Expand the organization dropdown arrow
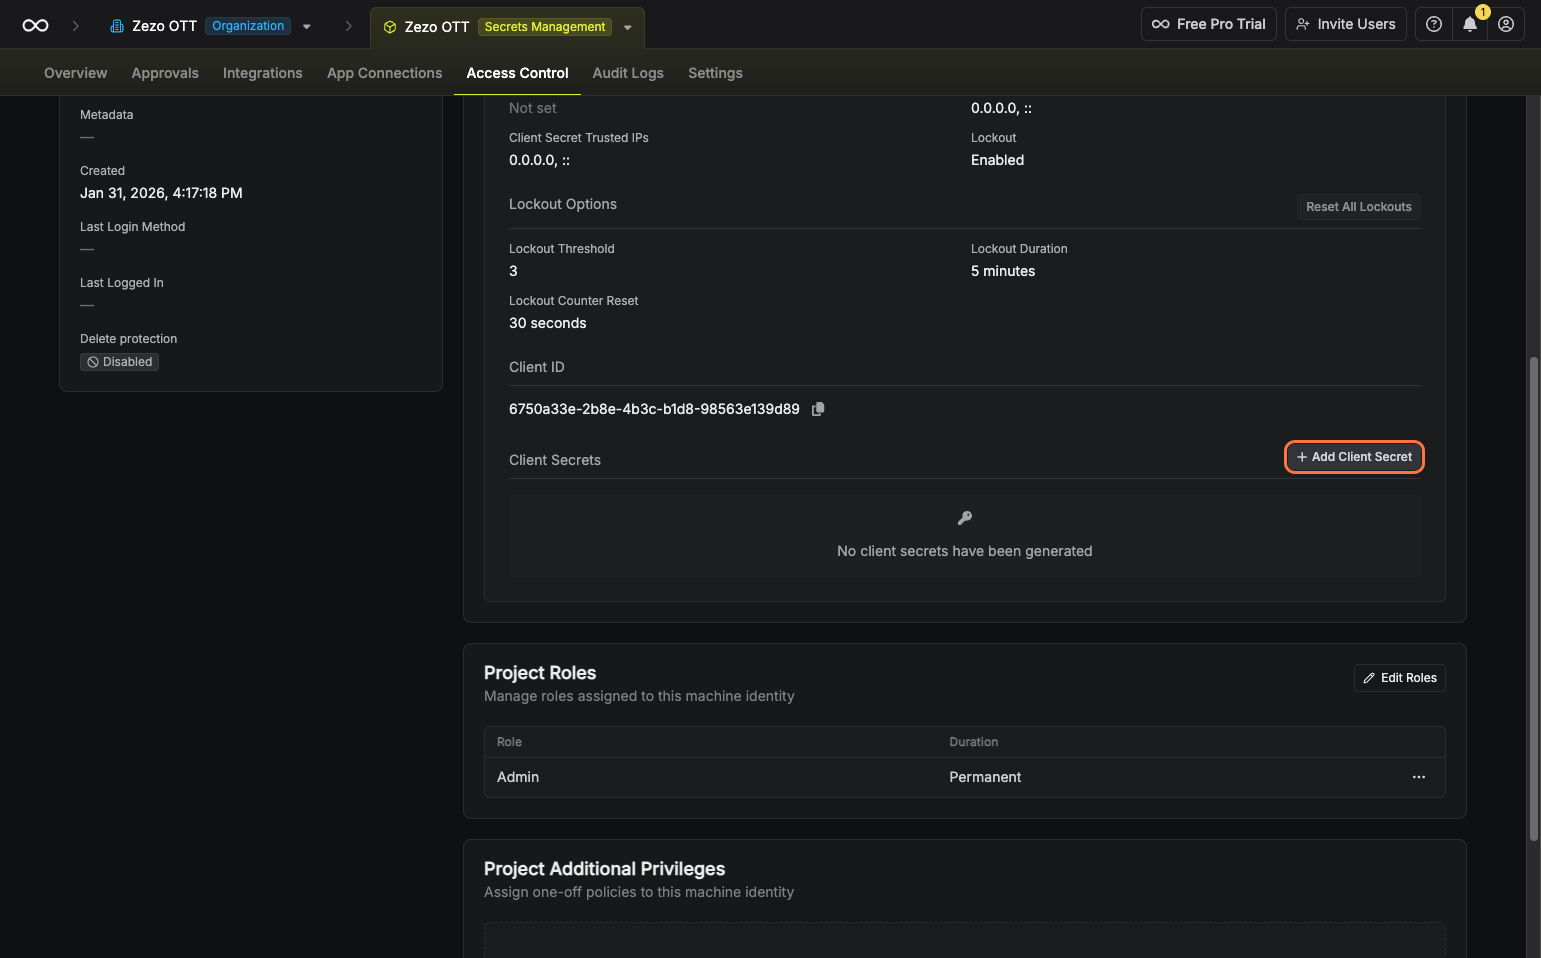 click(x=307, y=27)
